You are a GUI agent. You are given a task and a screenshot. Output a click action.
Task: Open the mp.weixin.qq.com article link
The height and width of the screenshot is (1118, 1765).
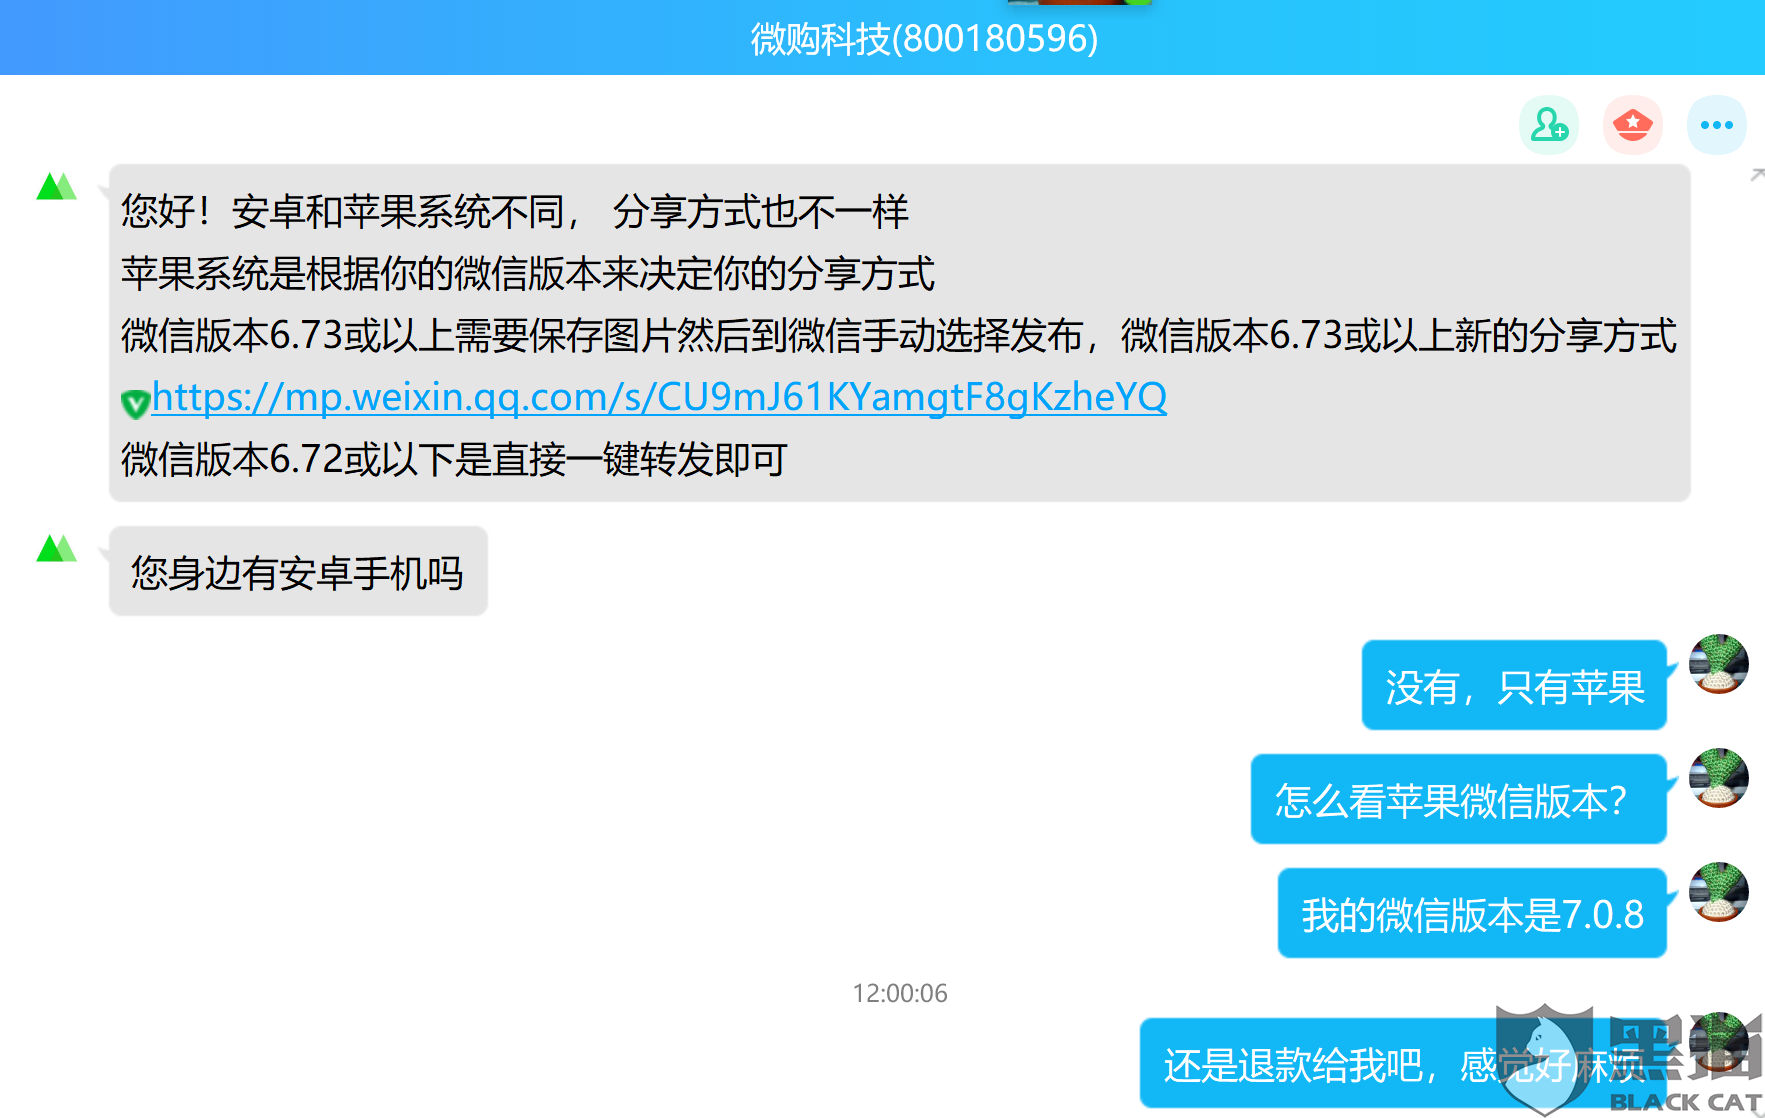click(660, 397)
